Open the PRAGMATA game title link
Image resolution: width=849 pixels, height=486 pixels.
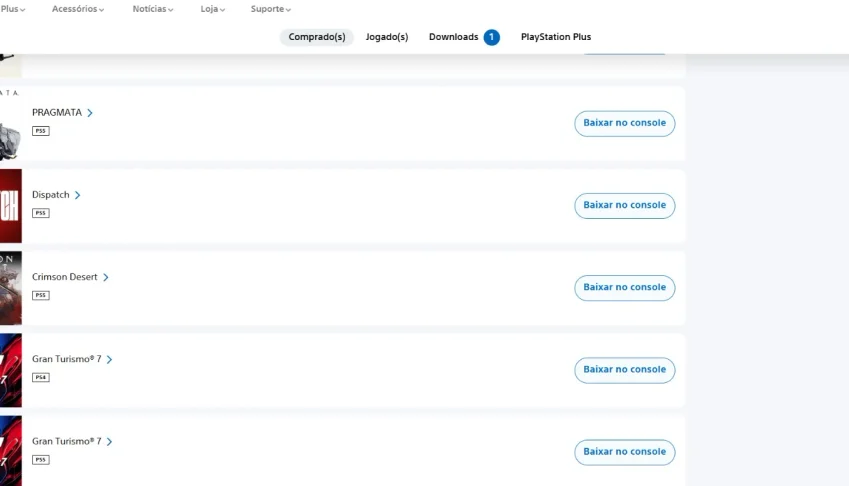pyautogui.click(x=57, y=113)
